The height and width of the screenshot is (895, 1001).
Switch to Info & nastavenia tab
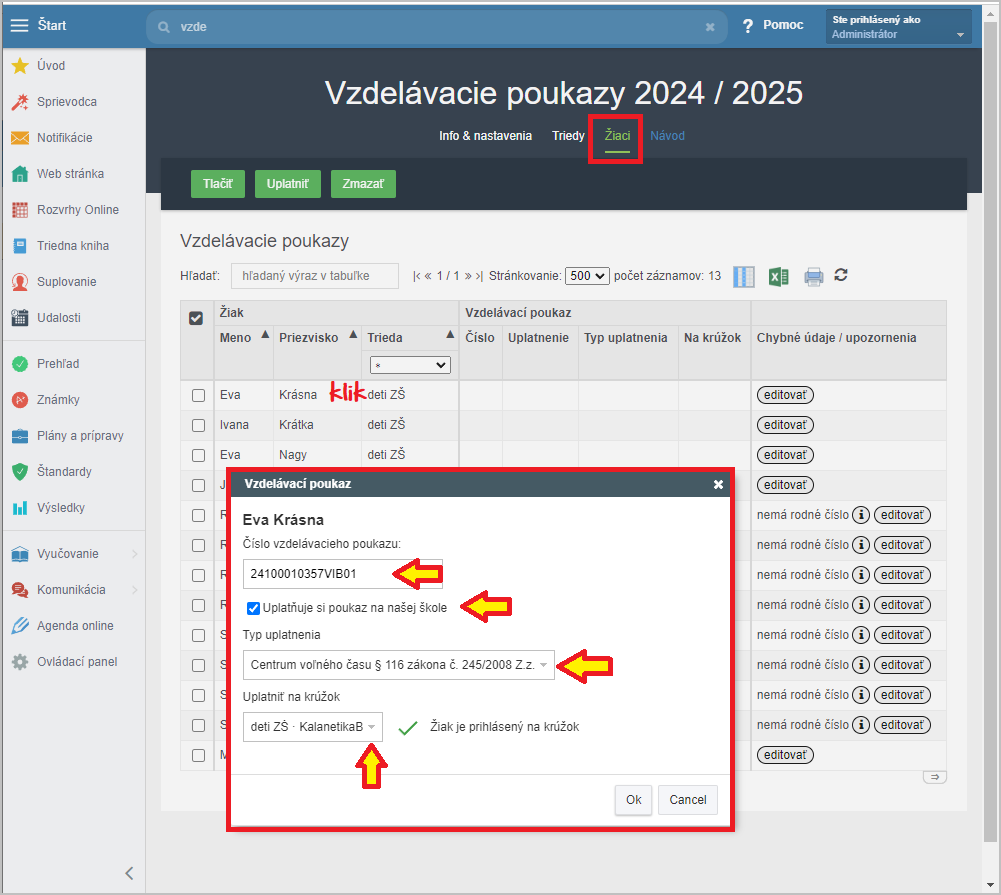(x=485, y=136)
